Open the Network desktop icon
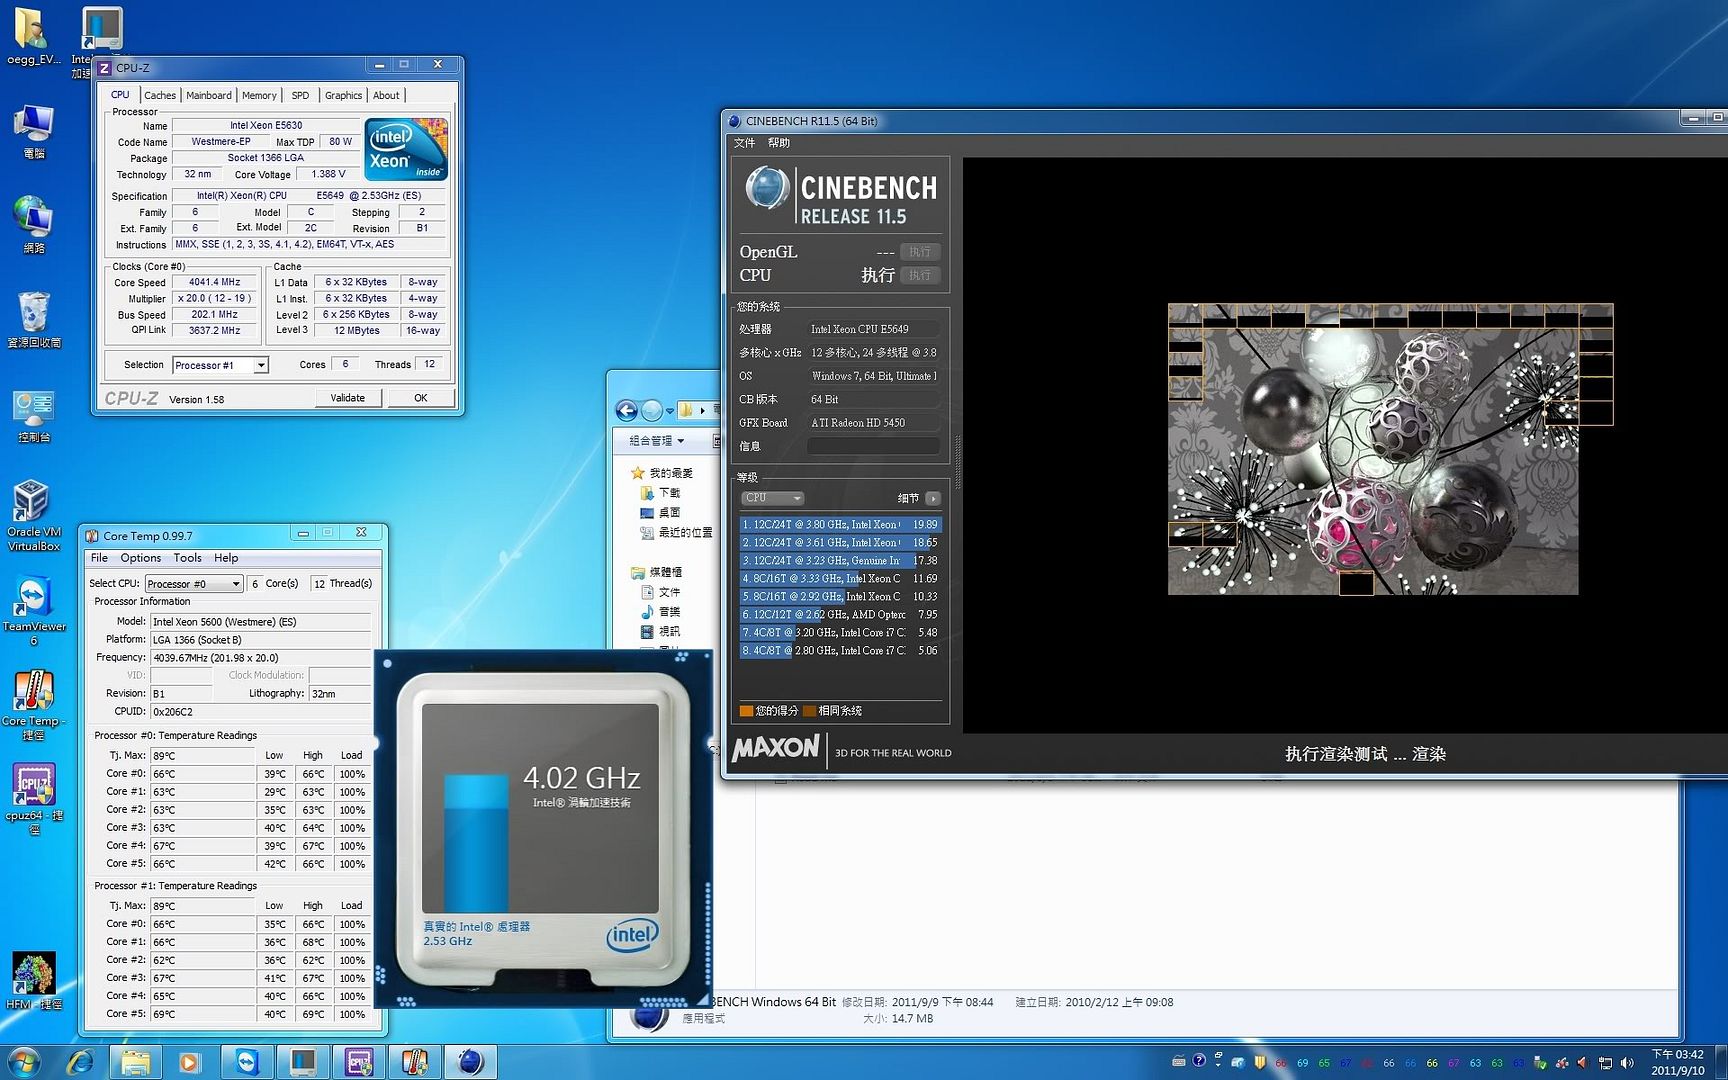Viewport: 1728px width, 1080px height. click(x=33, y=225)
